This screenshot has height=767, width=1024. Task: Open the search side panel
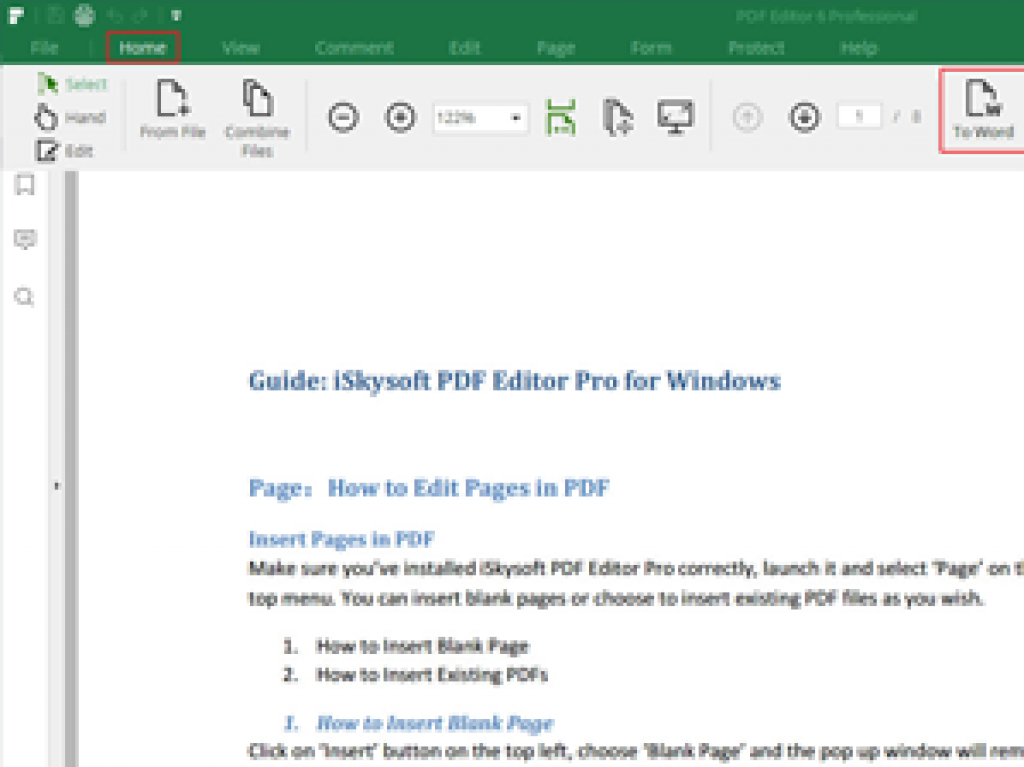coord(24,297)
